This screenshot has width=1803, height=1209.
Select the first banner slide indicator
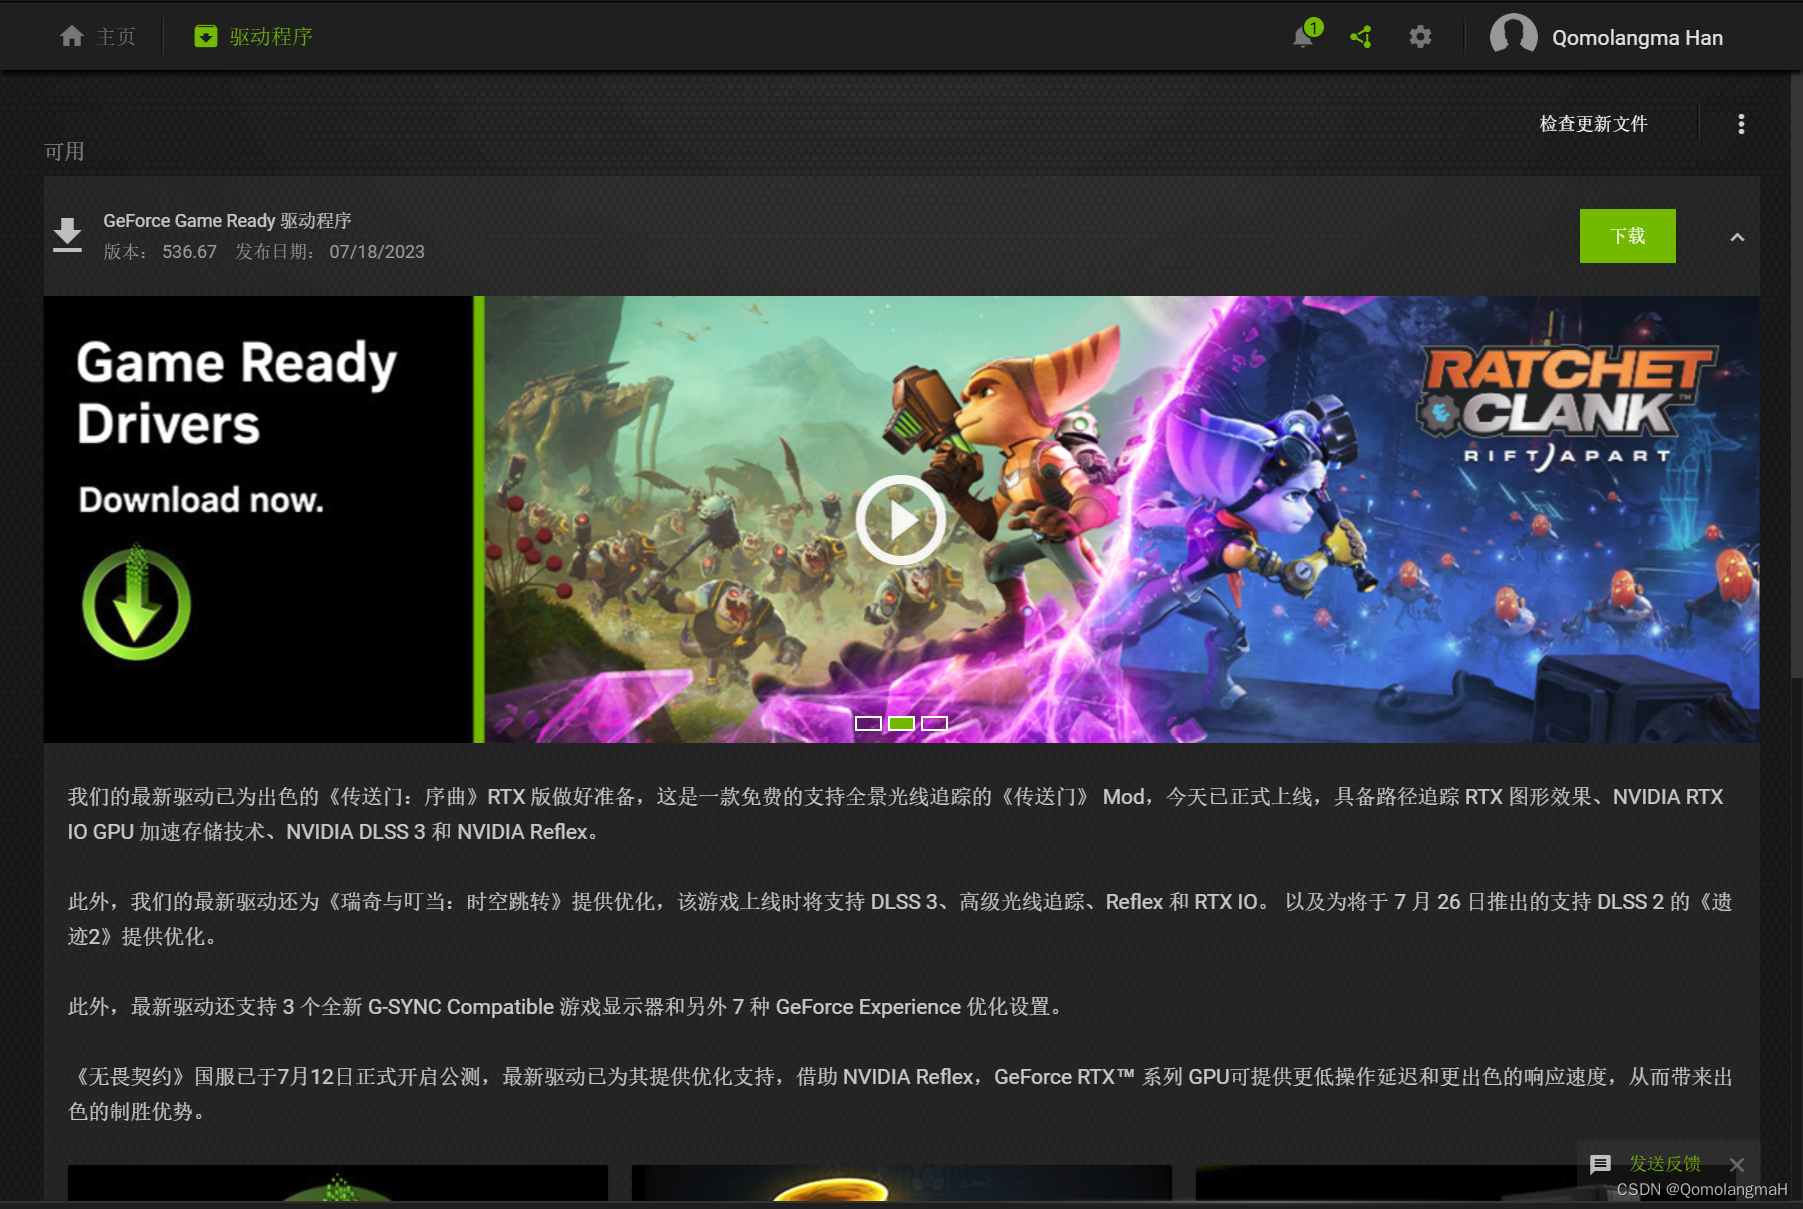(868, 723)
